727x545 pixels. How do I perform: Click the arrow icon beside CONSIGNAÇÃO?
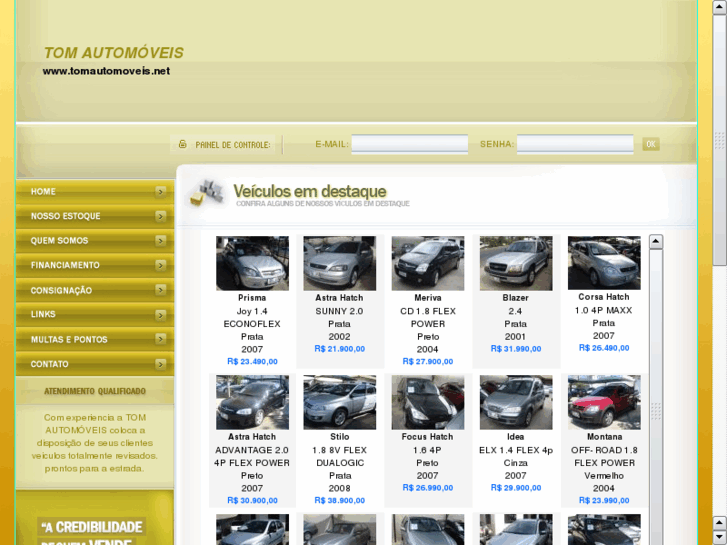(160, 290)
